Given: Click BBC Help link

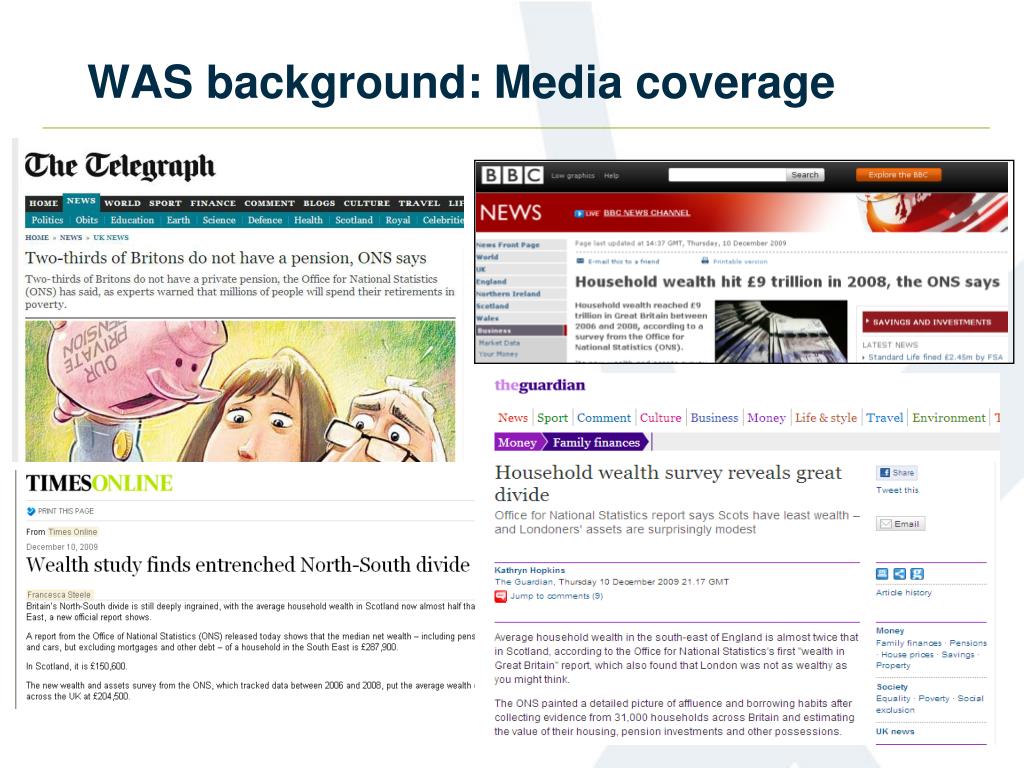Looking at the screenshot, I should (x=611, y=176).
